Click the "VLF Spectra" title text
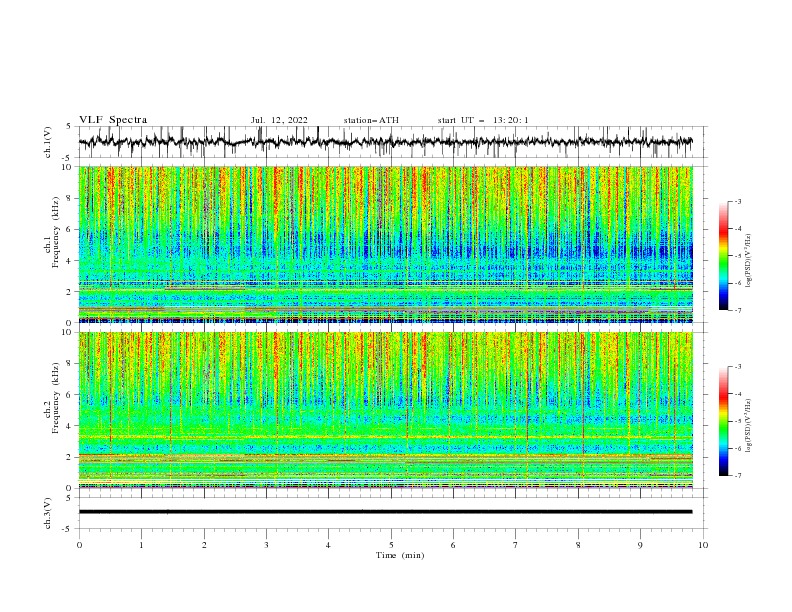 click(113, 120)
